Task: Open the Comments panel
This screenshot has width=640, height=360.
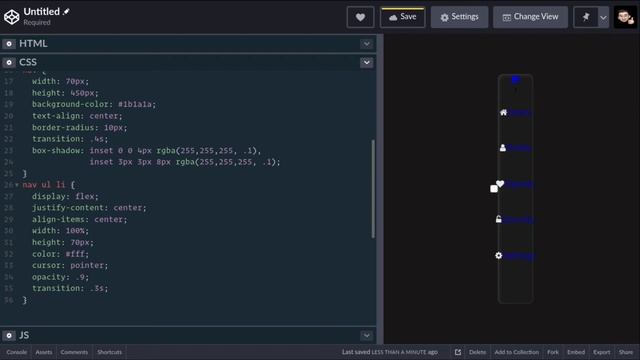Action: [x=74, y=352]
